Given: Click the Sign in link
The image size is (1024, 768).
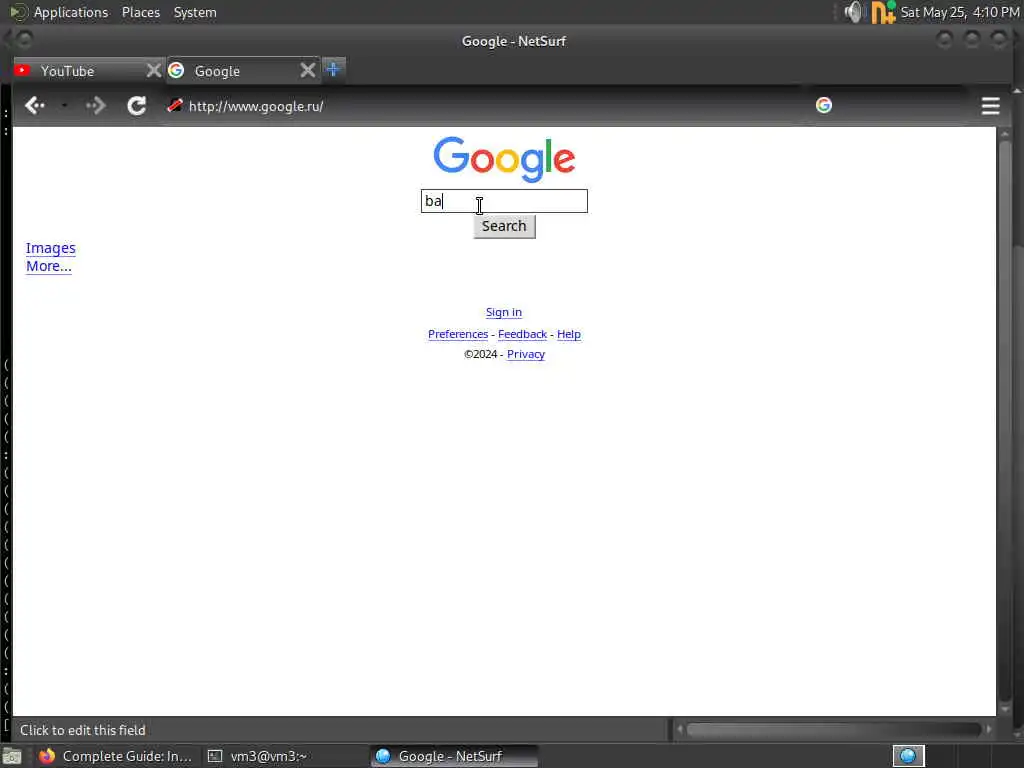Looking at the screenshot, I should tap(504, 312).
